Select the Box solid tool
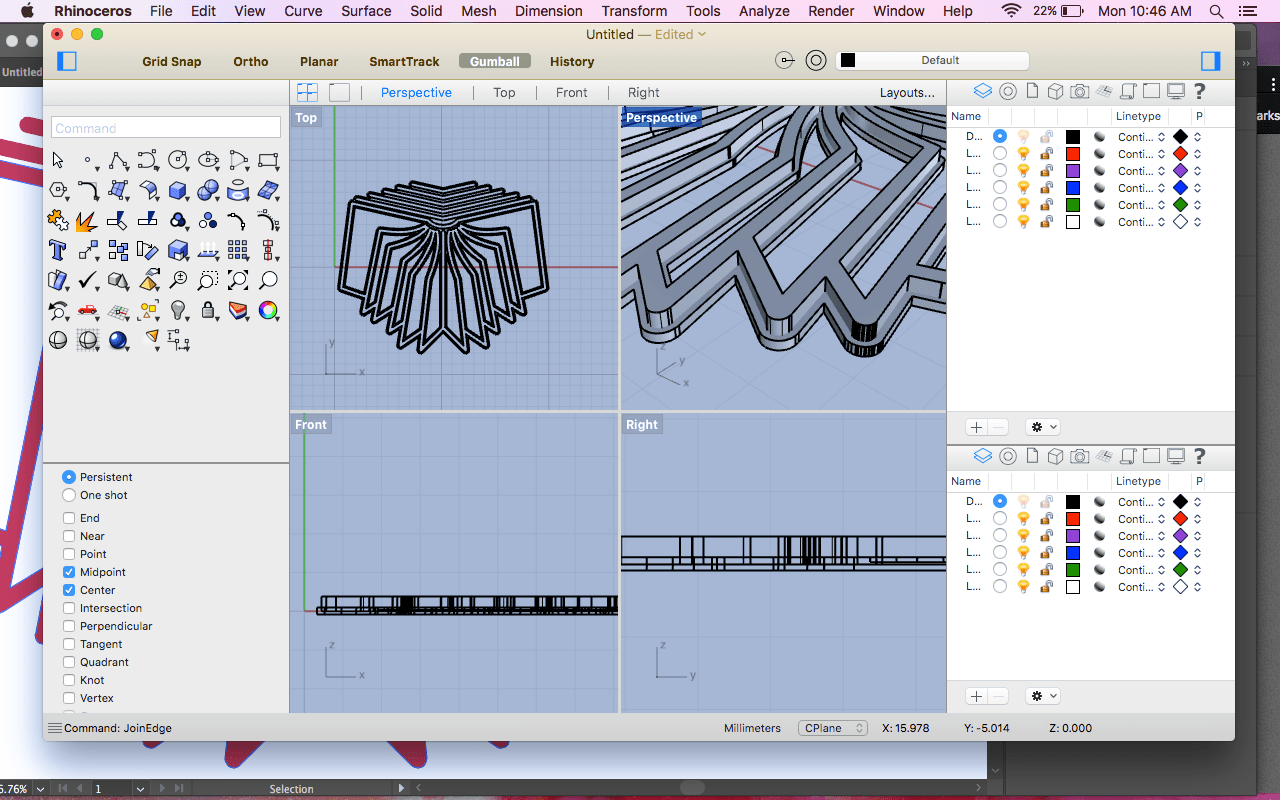This screenshot has width=1280, height=800. [x=178, y=190]
